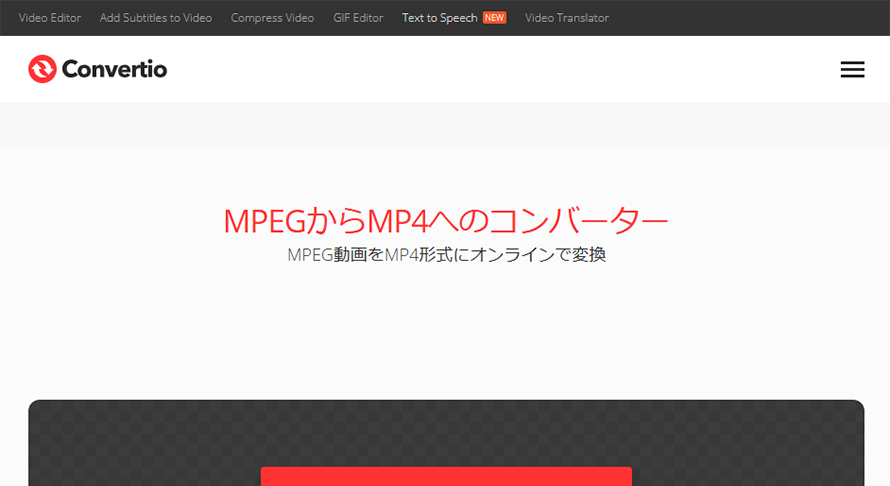This screenshot has height=486, width=890.
Task: Open the hamburger menu icon
Action: [852, 69]
